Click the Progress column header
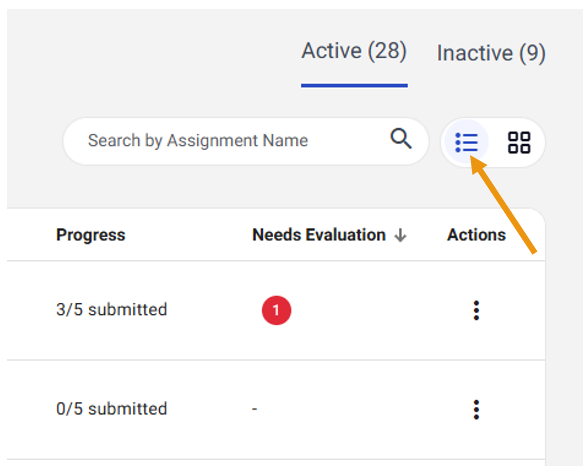 tap(91, 235)
